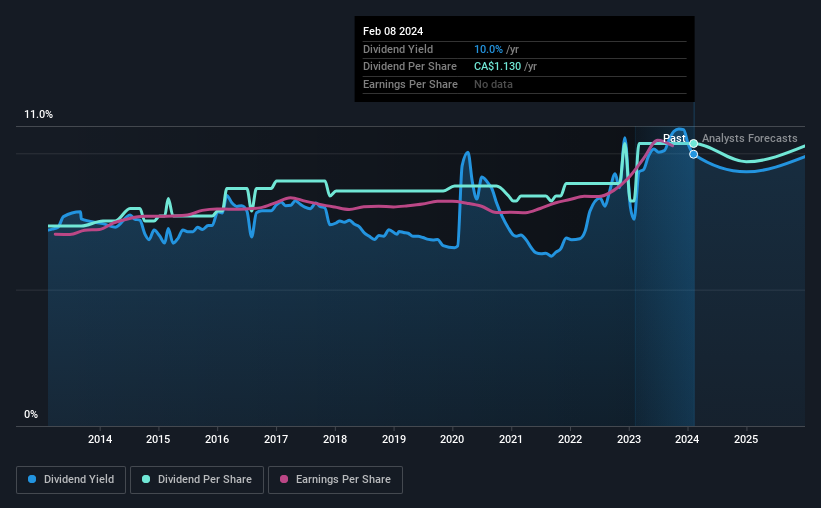Click the 'Feb 08 2024' tooltip date
The height and width of the screenshot is (508, 821).
(393, 31)
